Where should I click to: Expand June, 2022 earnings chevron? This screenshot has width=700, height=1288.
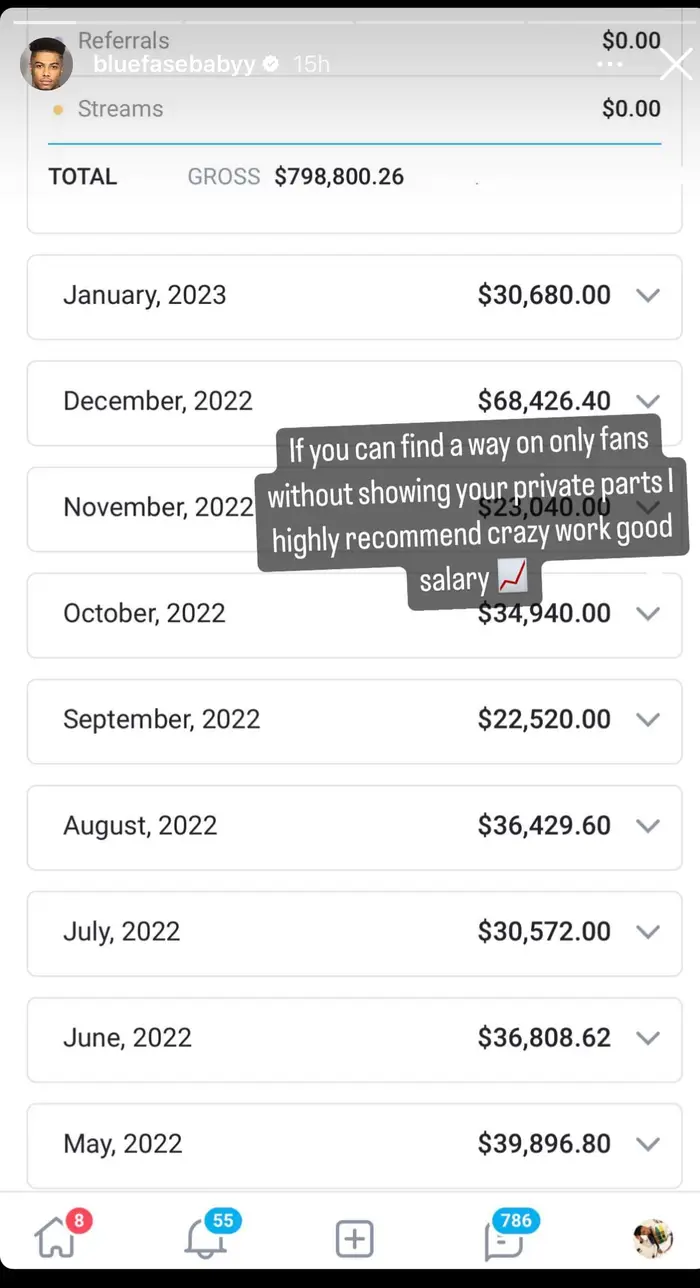point(648,1037)
